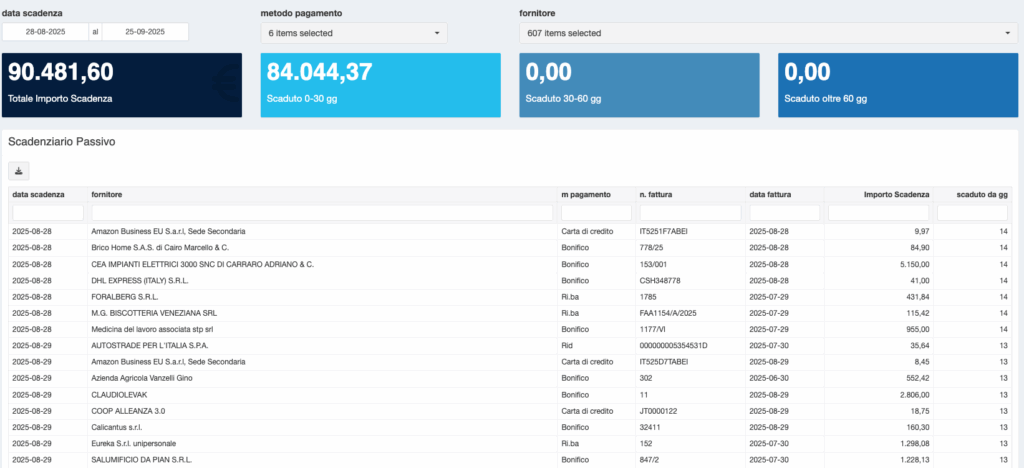Click the n. fattura filter input
This screenshot has height=468, width=1024.
pos(689,213)
